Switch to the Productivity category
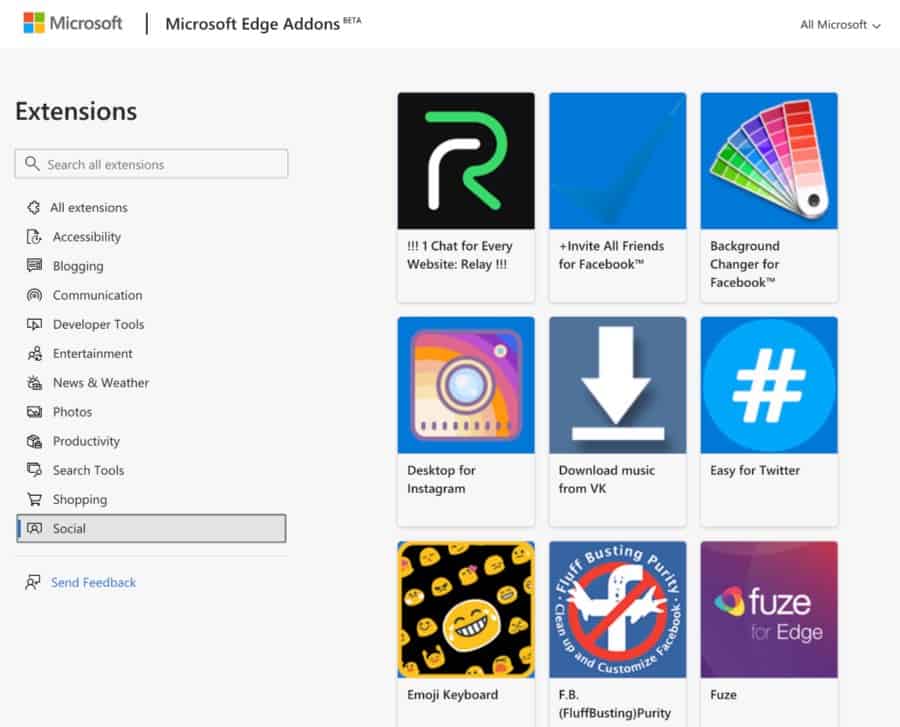 click(86, 441)
